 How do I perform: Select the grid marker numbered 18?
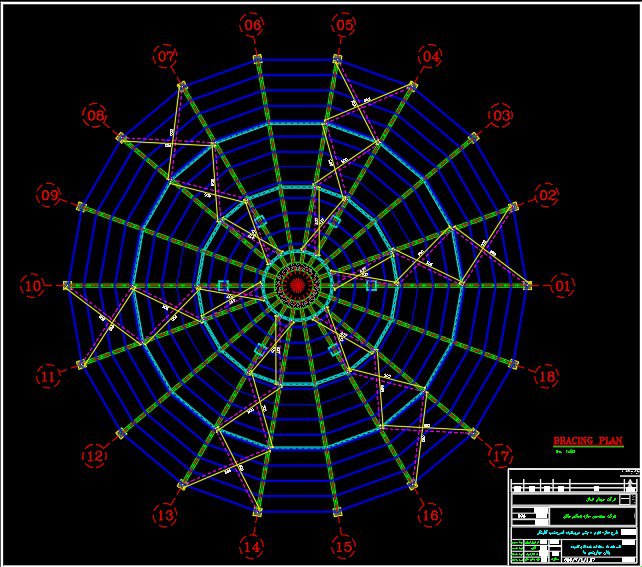pos(546,377)
